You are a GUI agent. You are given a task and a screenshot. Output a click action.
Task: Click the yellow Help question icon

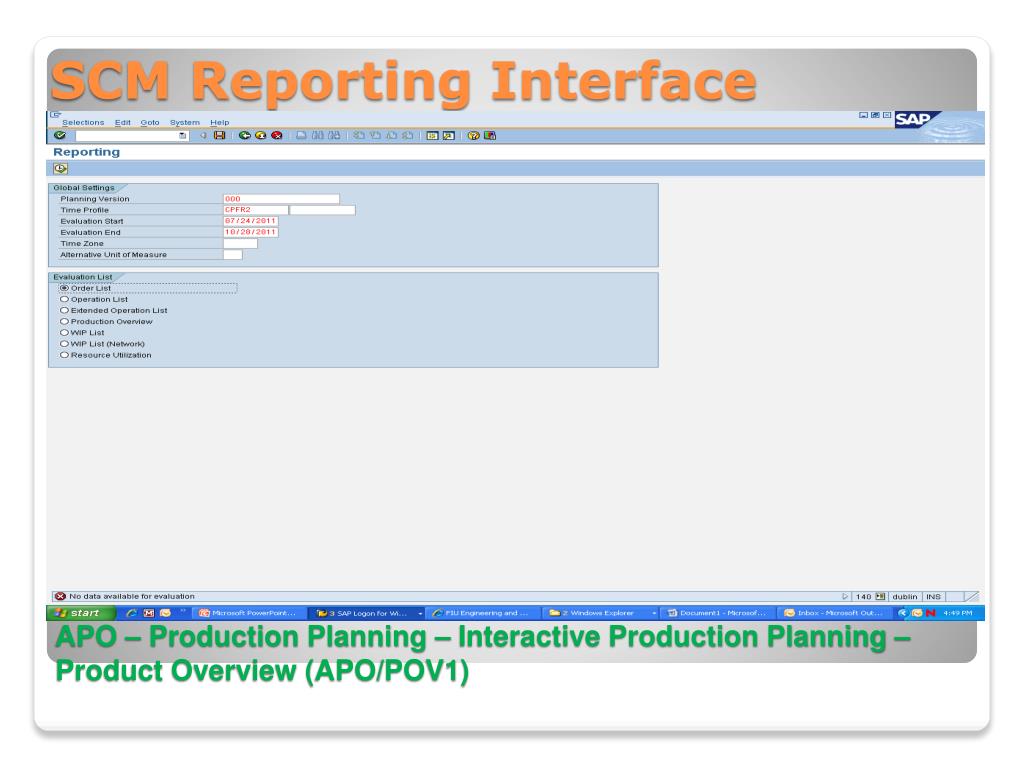(x=473, y=135)
